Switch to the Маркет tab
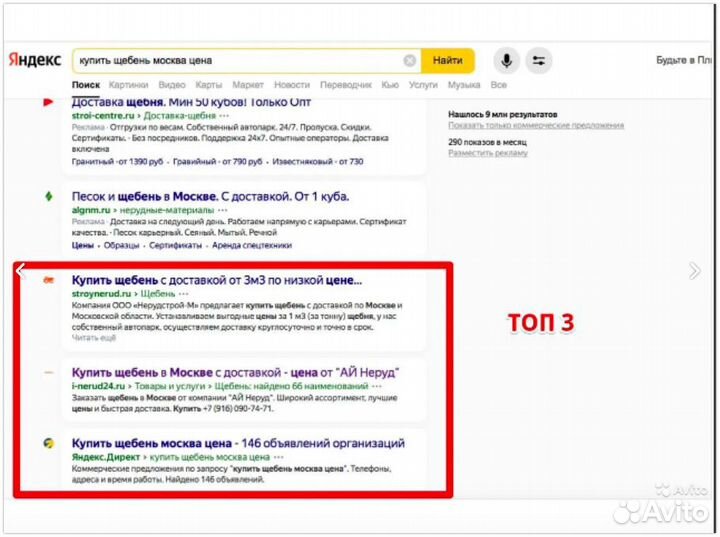Viewport: 720px width, 537px height. click(x=248, y=85)
